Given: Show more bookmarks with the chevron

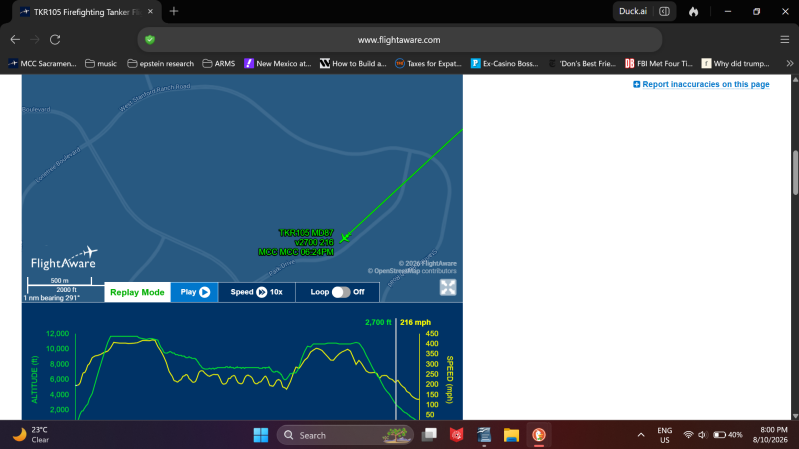Looking at the screenshot, I should coord(789,64).
